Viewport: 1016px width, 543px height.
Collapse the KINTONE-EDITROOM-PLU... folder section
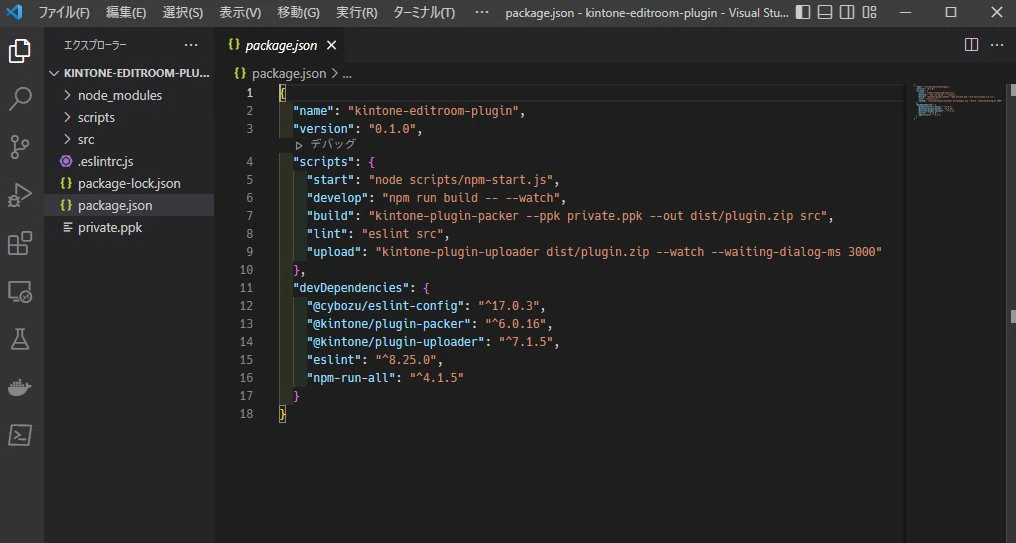click(129, 73)
